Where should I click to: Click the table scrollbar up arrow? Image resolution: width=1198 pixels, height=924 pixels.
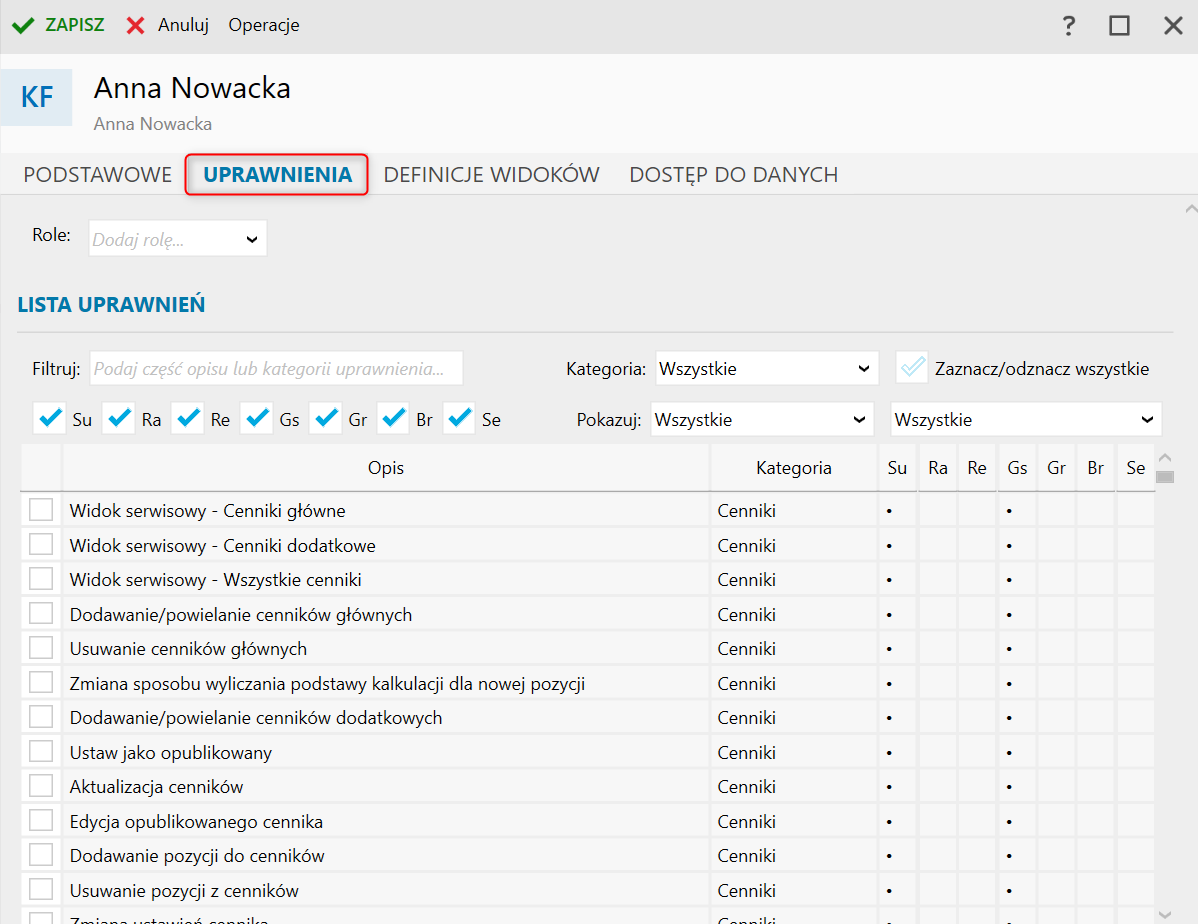point(1164,457)
